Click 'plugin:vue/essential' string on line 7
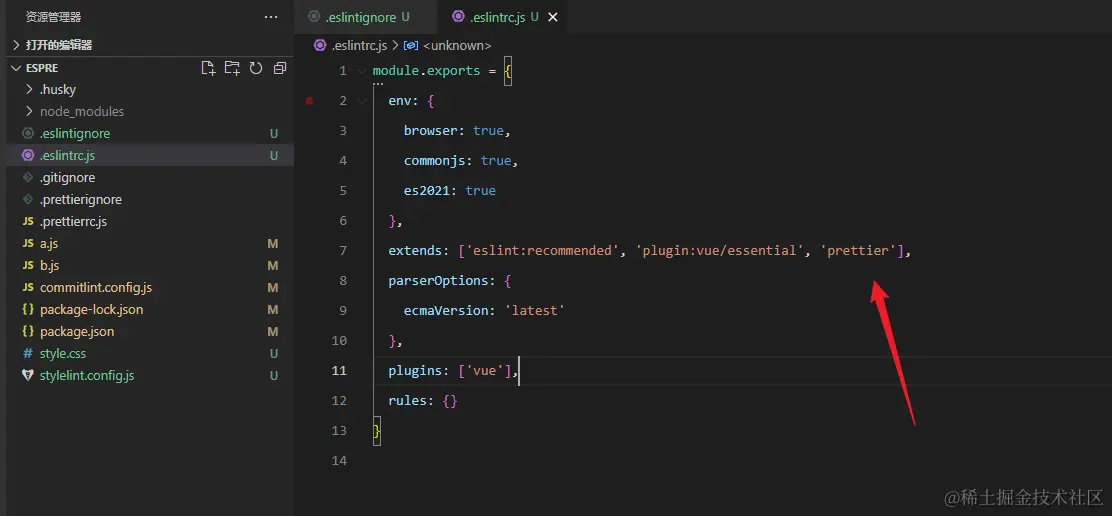The width and height of the screenshot is (1112, 516). coord(719,250)
